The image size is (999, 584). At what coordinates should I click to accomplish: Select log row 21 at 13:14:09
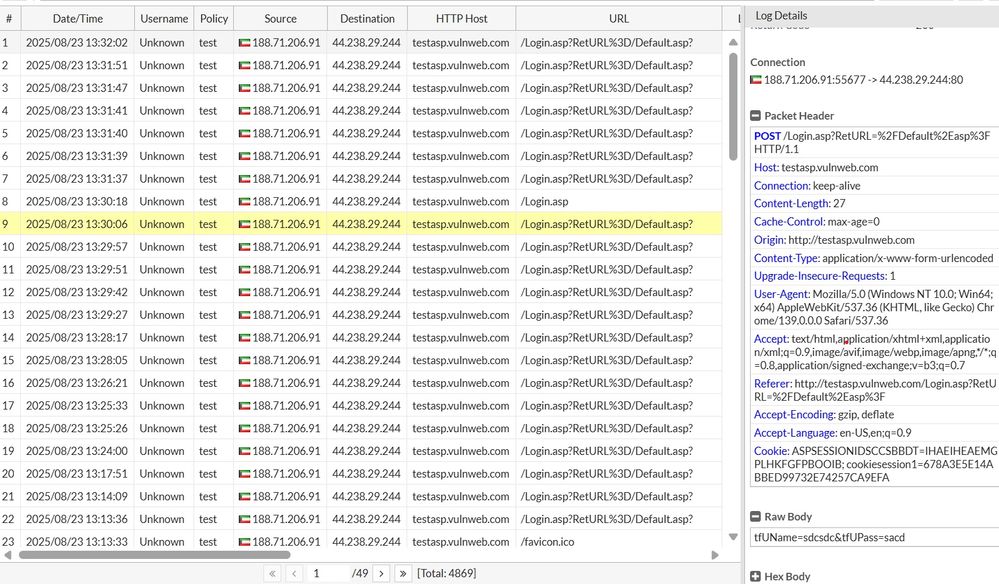click(361, 496)
